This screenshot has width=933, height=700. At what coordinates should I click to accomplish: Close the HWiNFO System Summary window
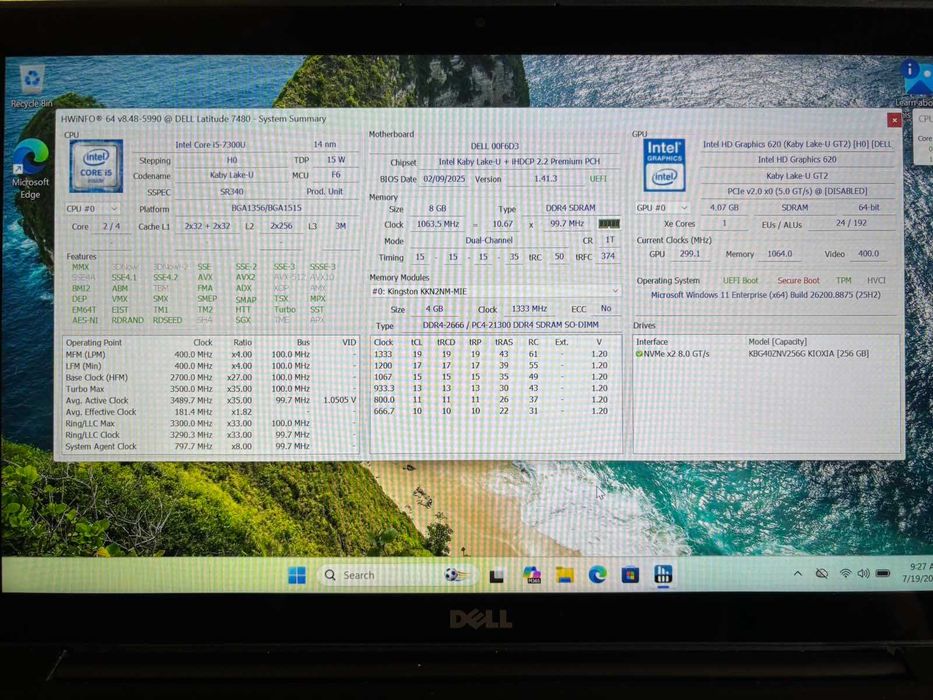tap(894, 120)
